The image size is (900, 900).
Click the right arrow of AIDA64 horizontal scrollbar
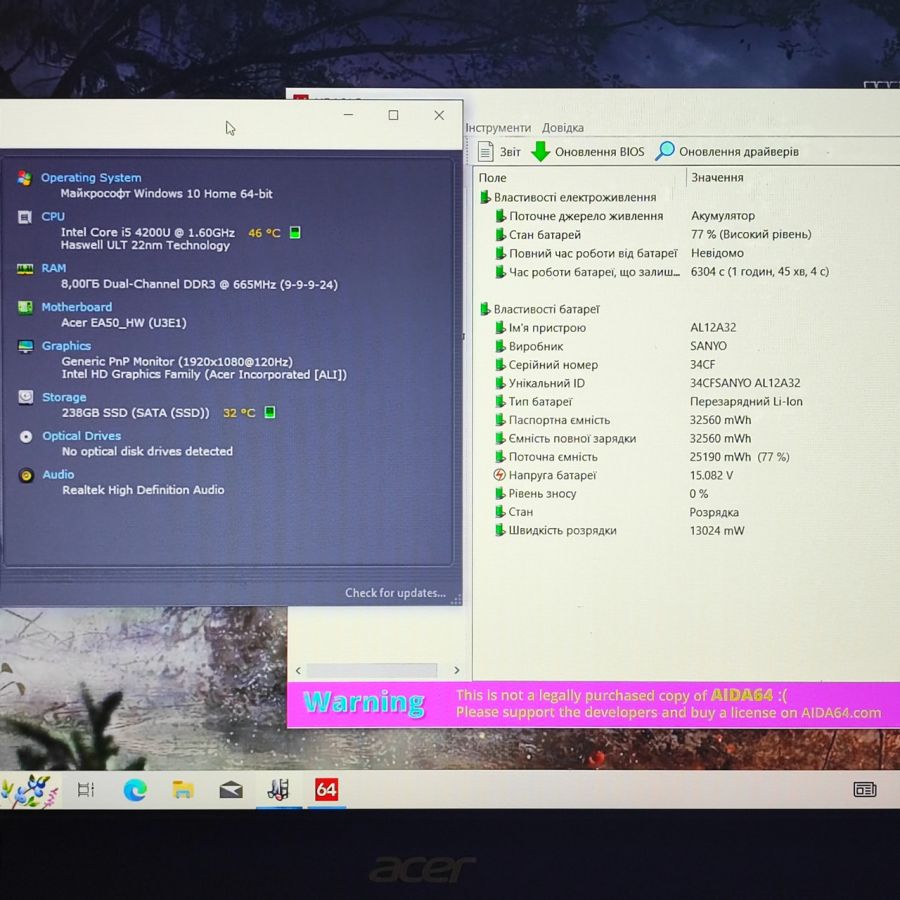[x=456, y=670]
